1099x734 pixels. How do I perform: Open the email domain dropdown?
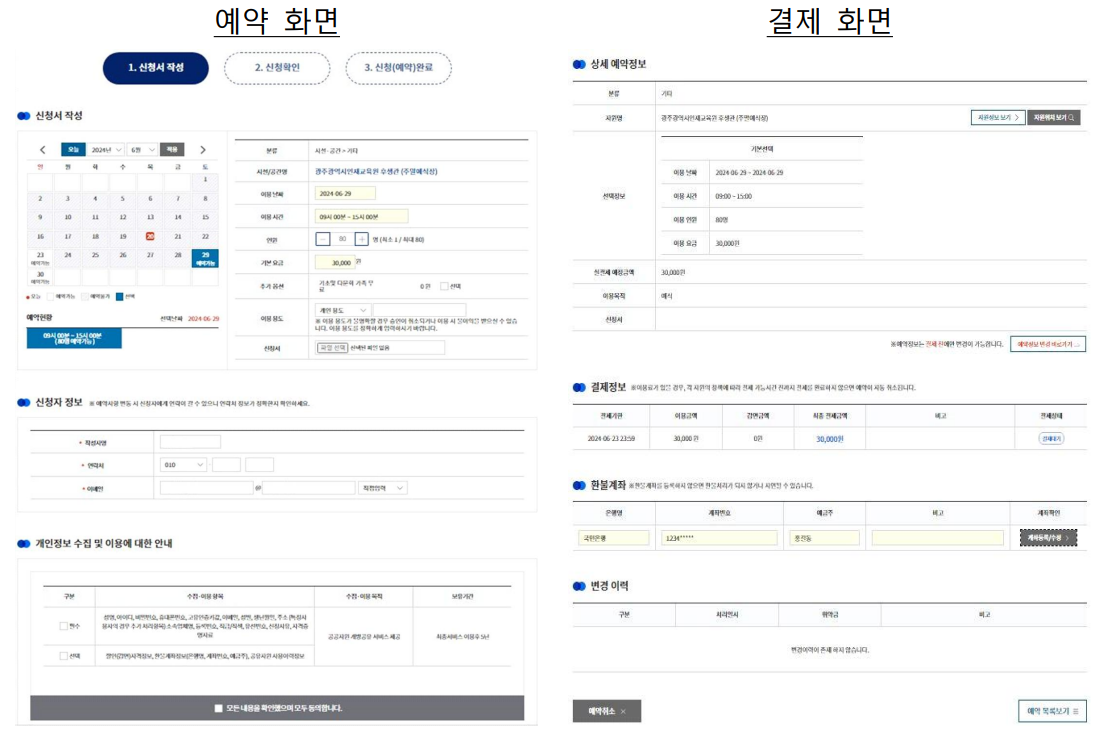[382, 487]
